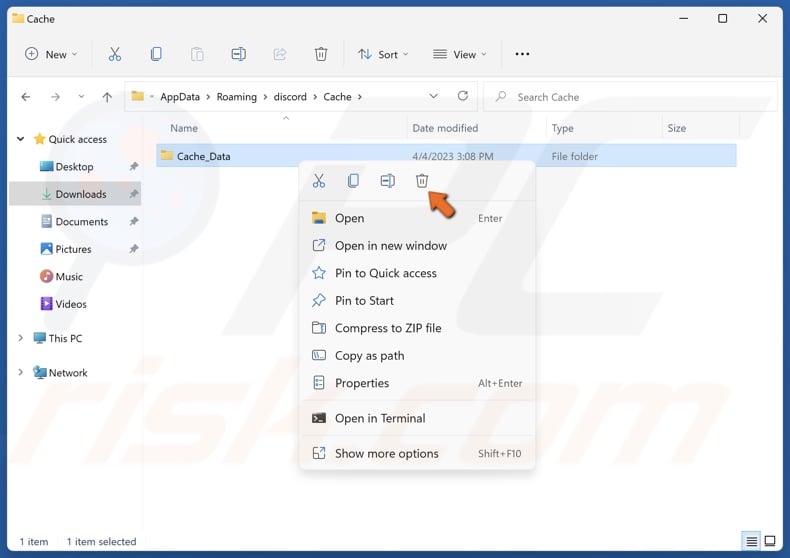The image size is (790, 558).
Task: Expand the address bar history dropdown
Action: pyautogui.click(x=433, y=96)
